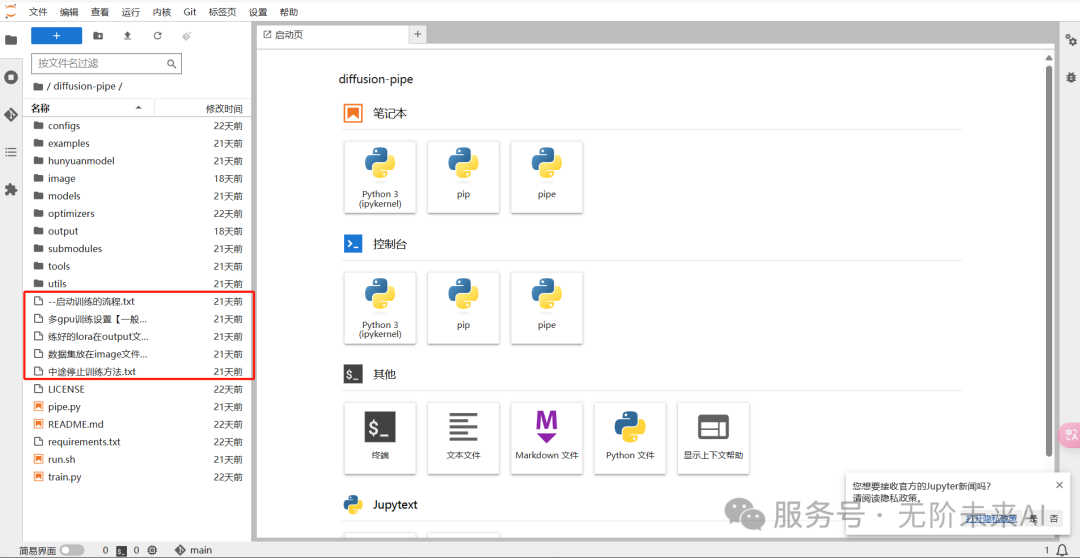Click the translation floating button at right edge
1080x558 pixels.
click(1070, 434)
